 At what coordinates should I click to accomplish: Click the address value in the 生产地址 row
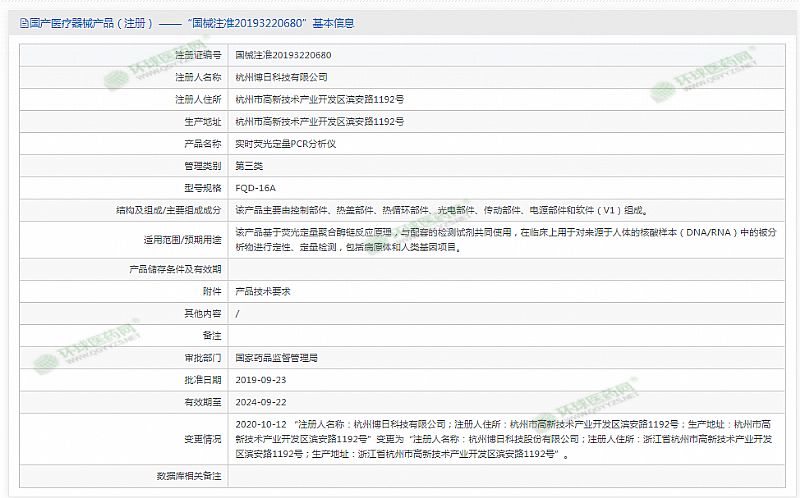click(x=319, y=121)
